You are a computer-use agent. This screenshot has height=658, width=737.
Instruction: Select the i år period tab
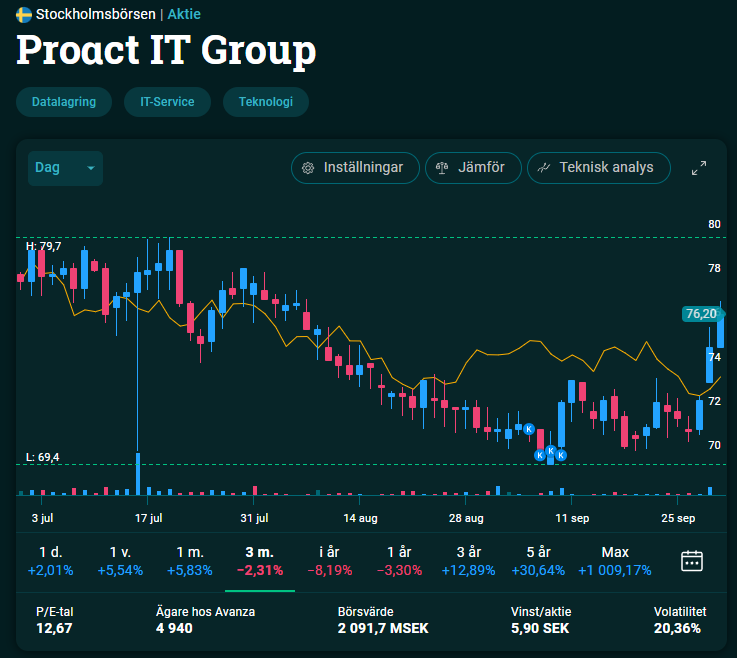click(x=329, y=561)
